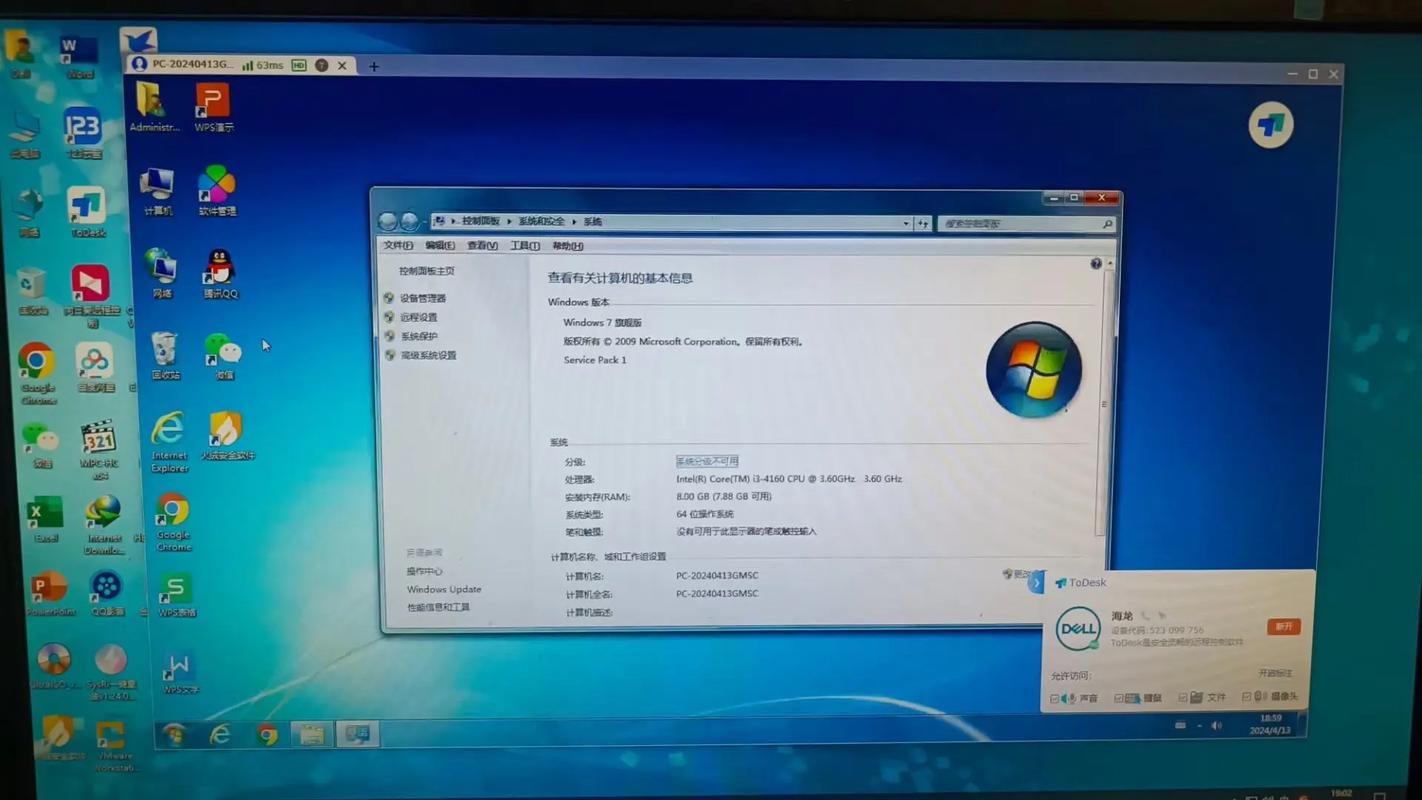
Task: Open Internet Explorer icon on remote desktop
Action: tap(169, 441)
